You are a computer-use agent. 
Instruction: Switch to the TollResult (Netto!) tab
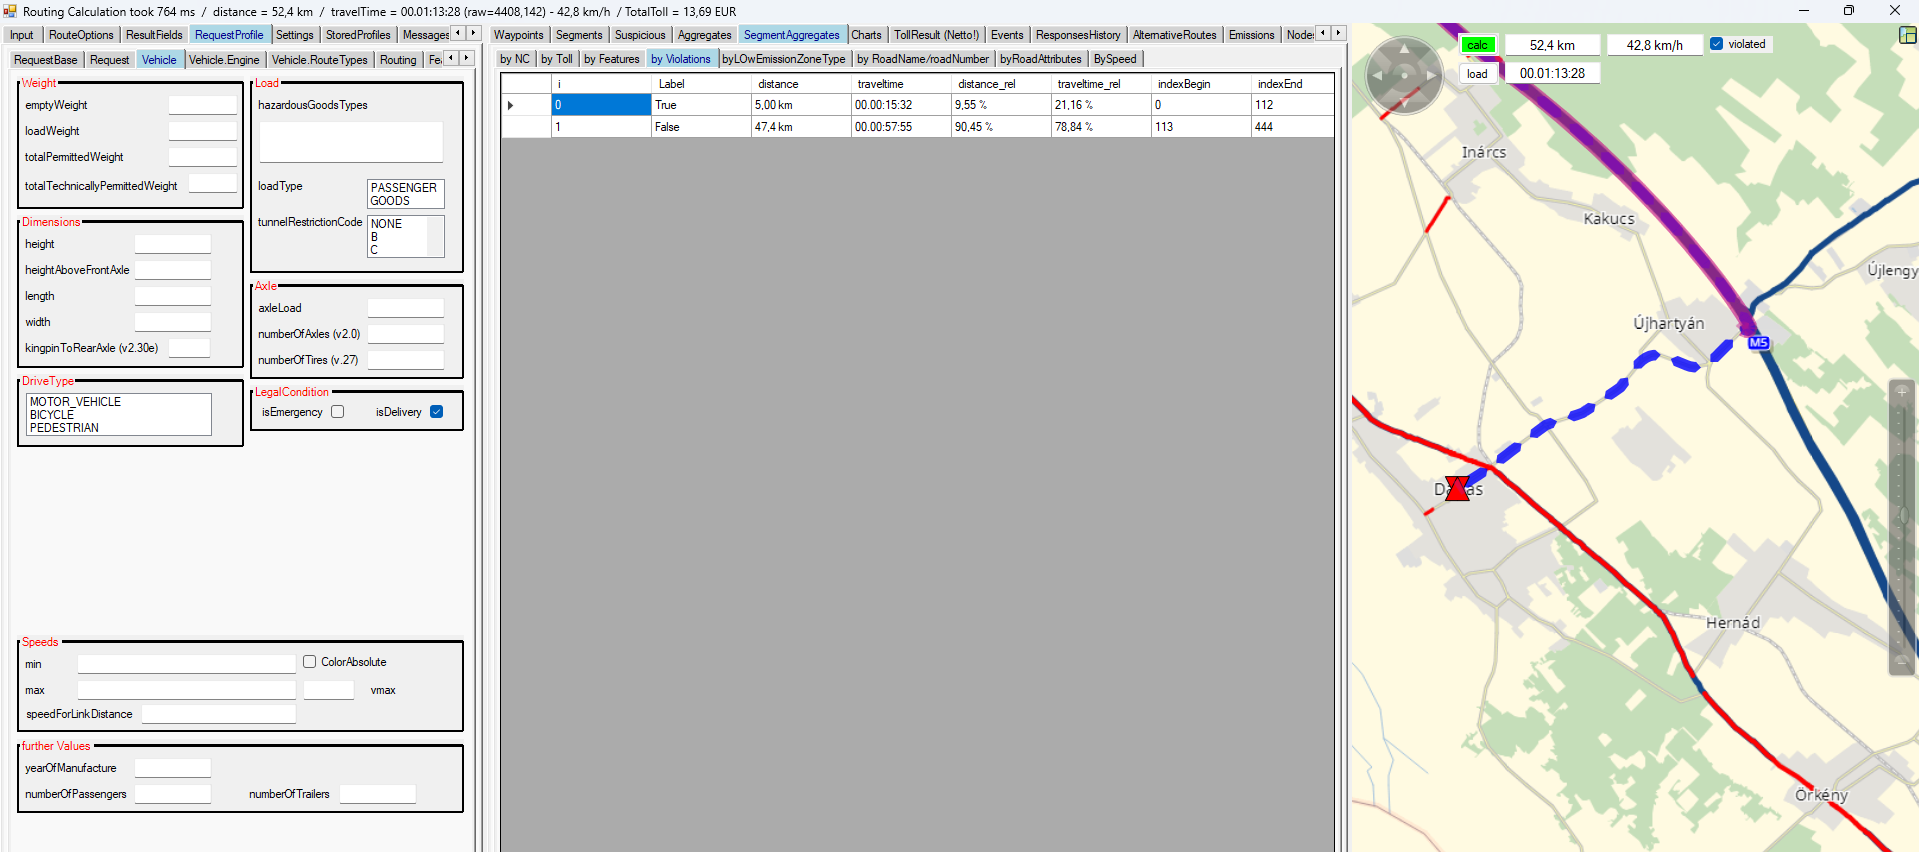(936, 35)
